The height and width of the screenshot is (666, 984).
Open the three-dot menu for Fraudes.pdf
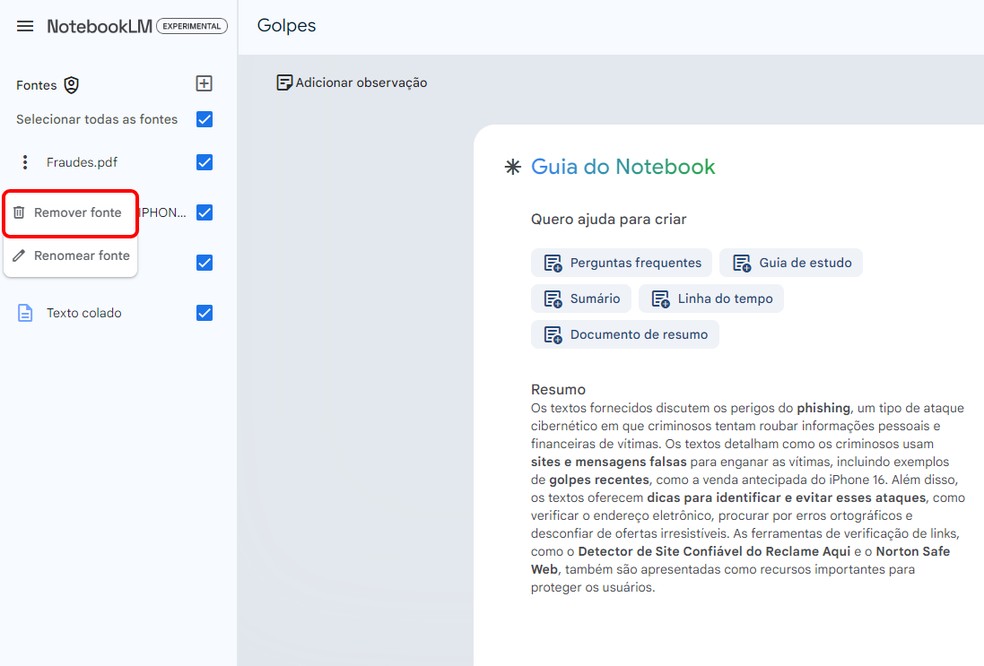[23, 161]
